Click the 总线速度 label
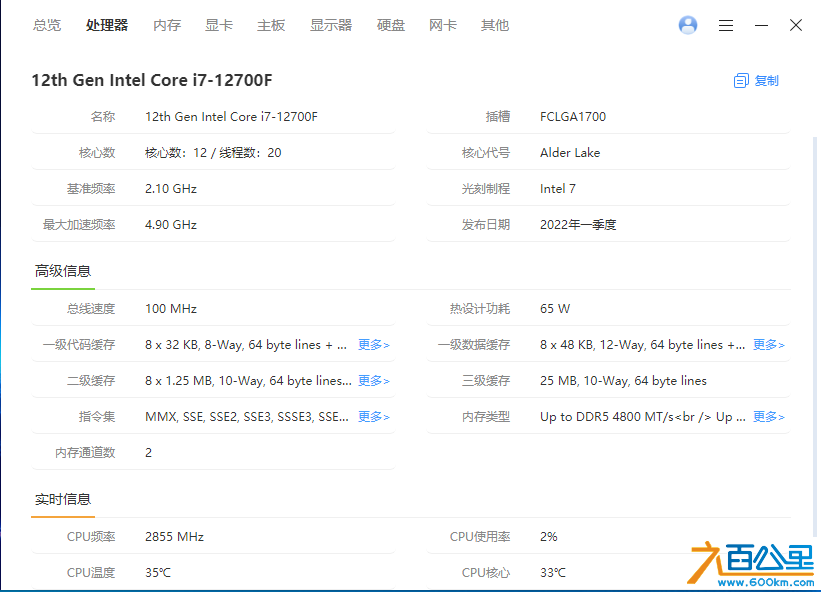Image resolution: width=821 pixels, height=592 pixels. tap(91, 309)
